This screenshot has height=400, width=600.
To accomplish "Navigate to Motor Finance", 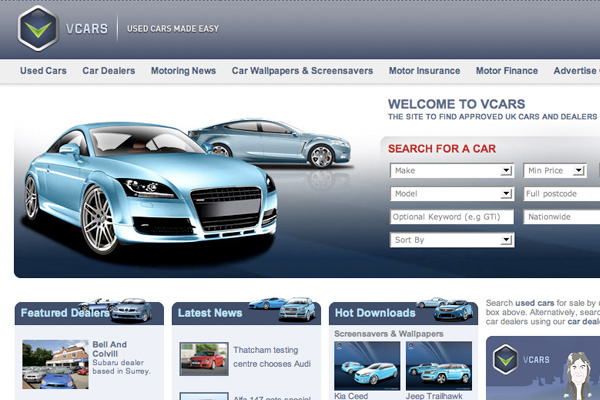I will [x=507, y=71].
